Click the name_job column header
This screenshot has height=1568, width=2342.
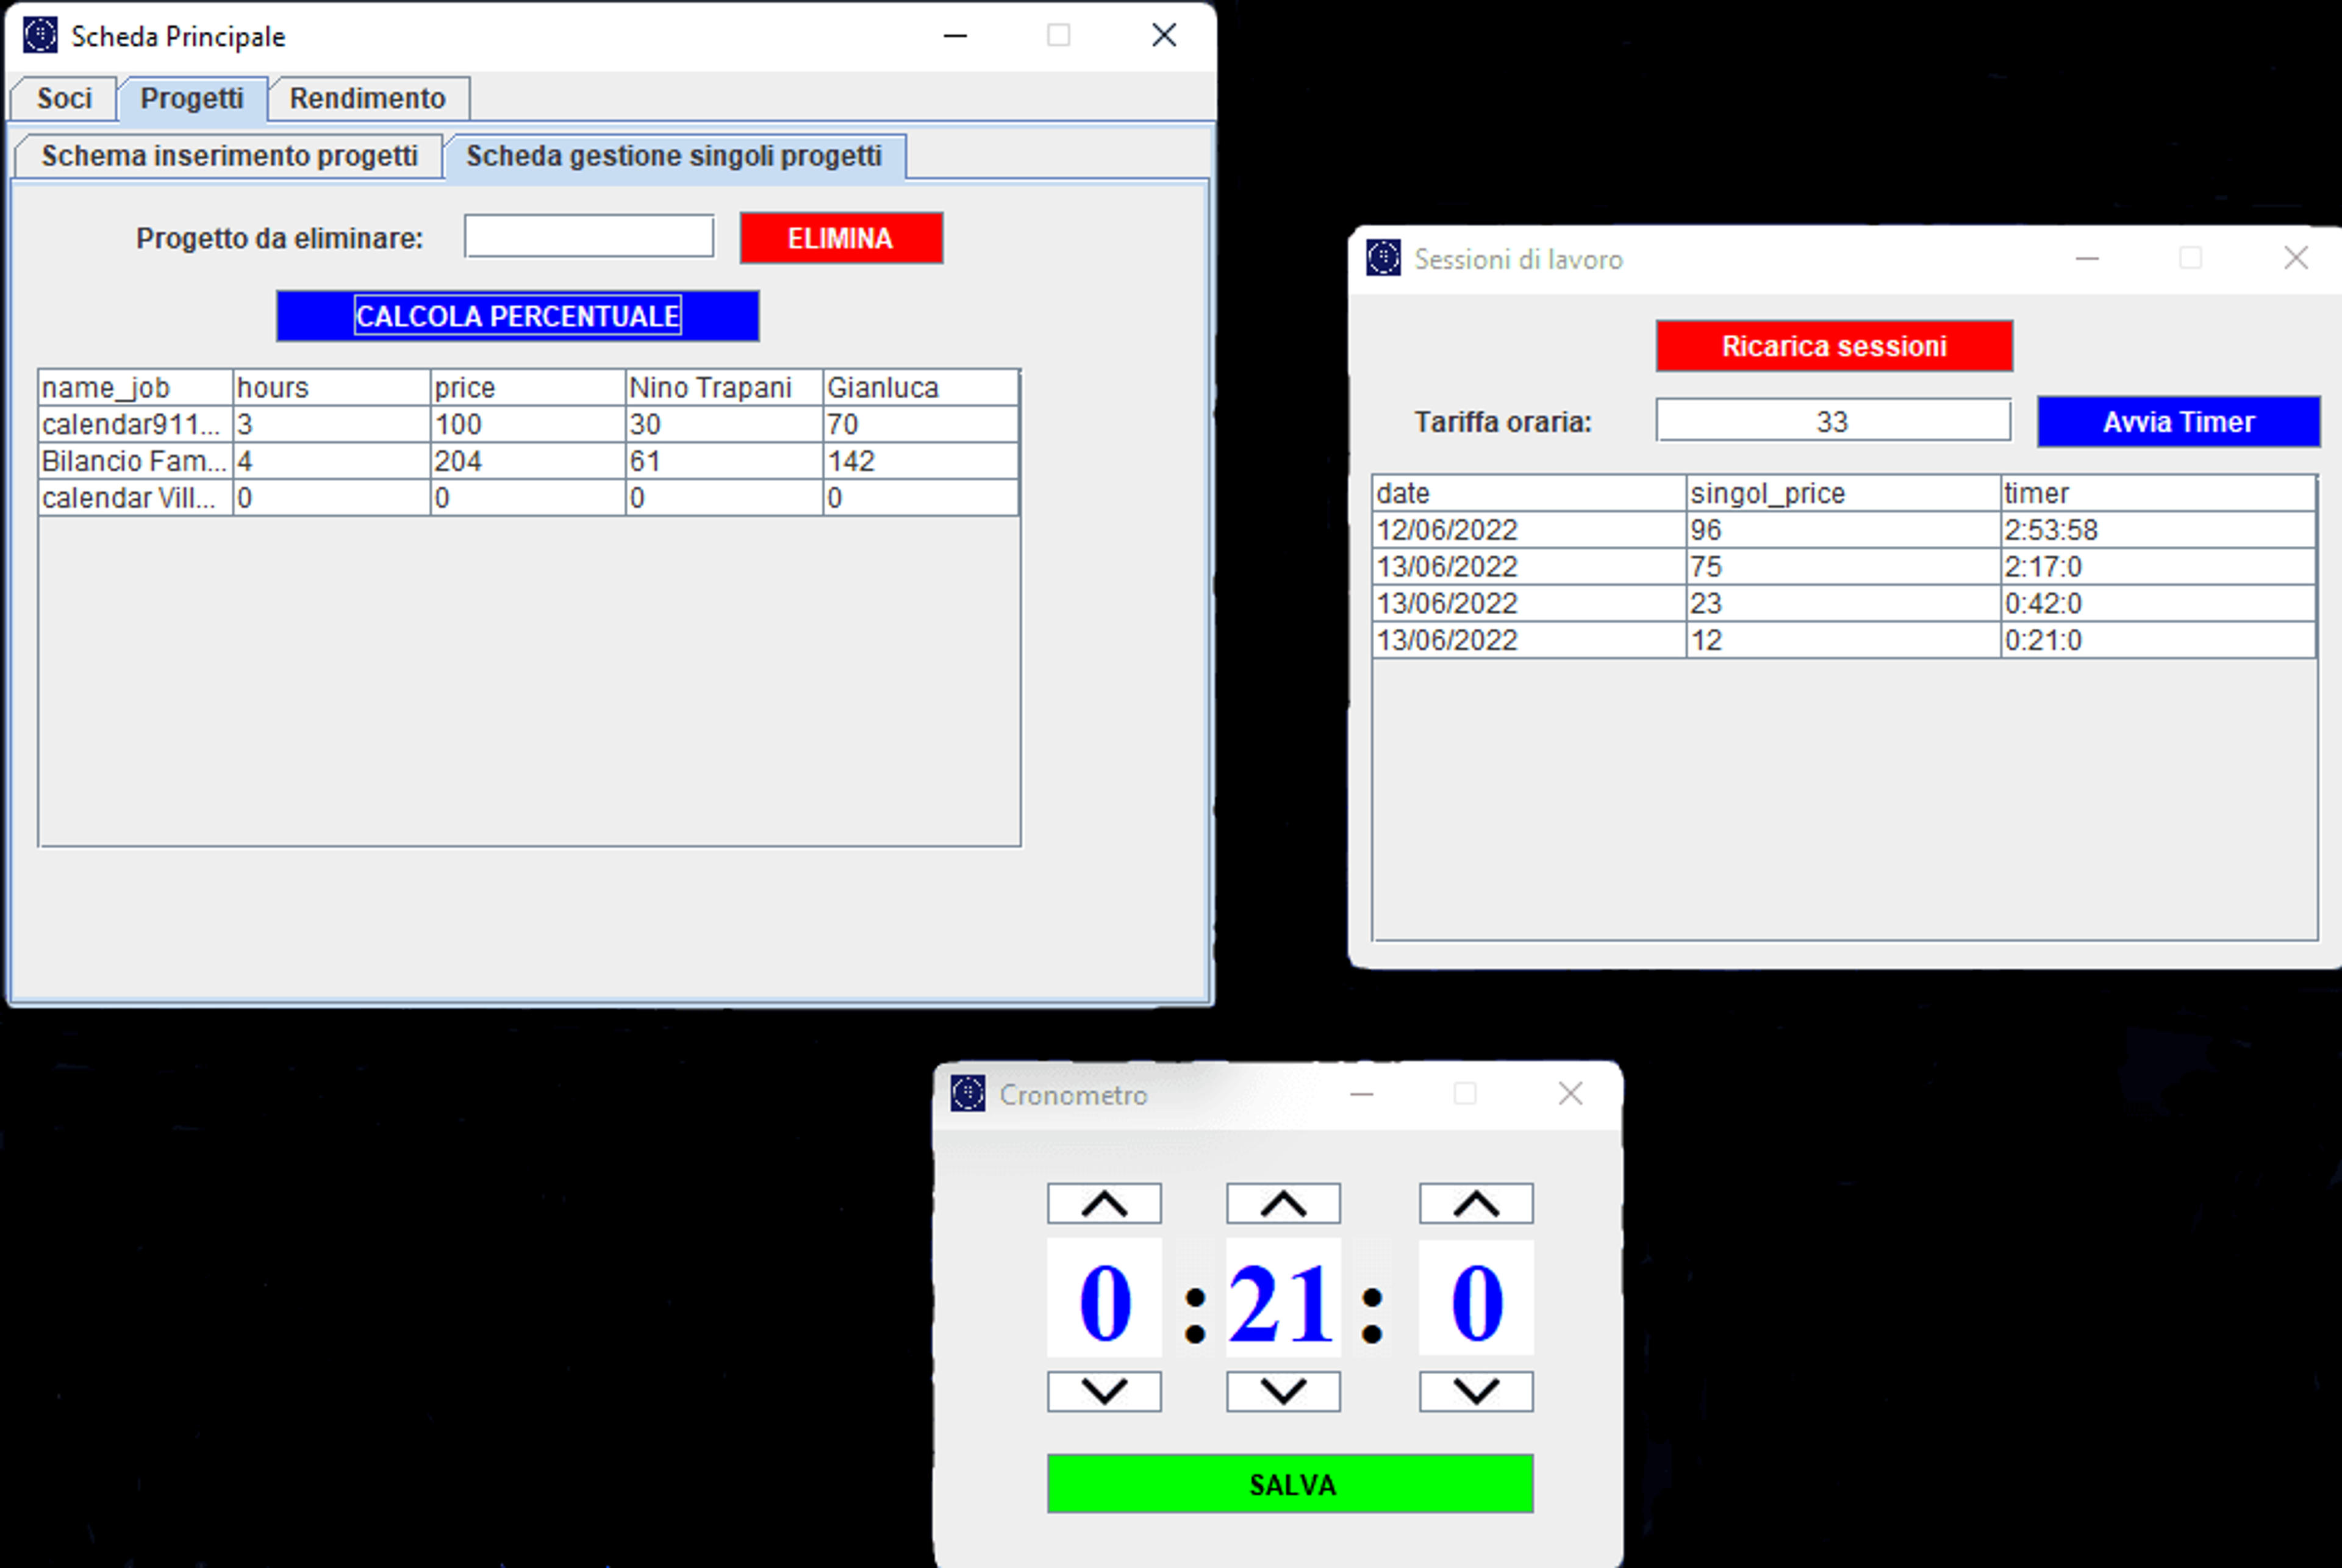click(x=136, y=388)
